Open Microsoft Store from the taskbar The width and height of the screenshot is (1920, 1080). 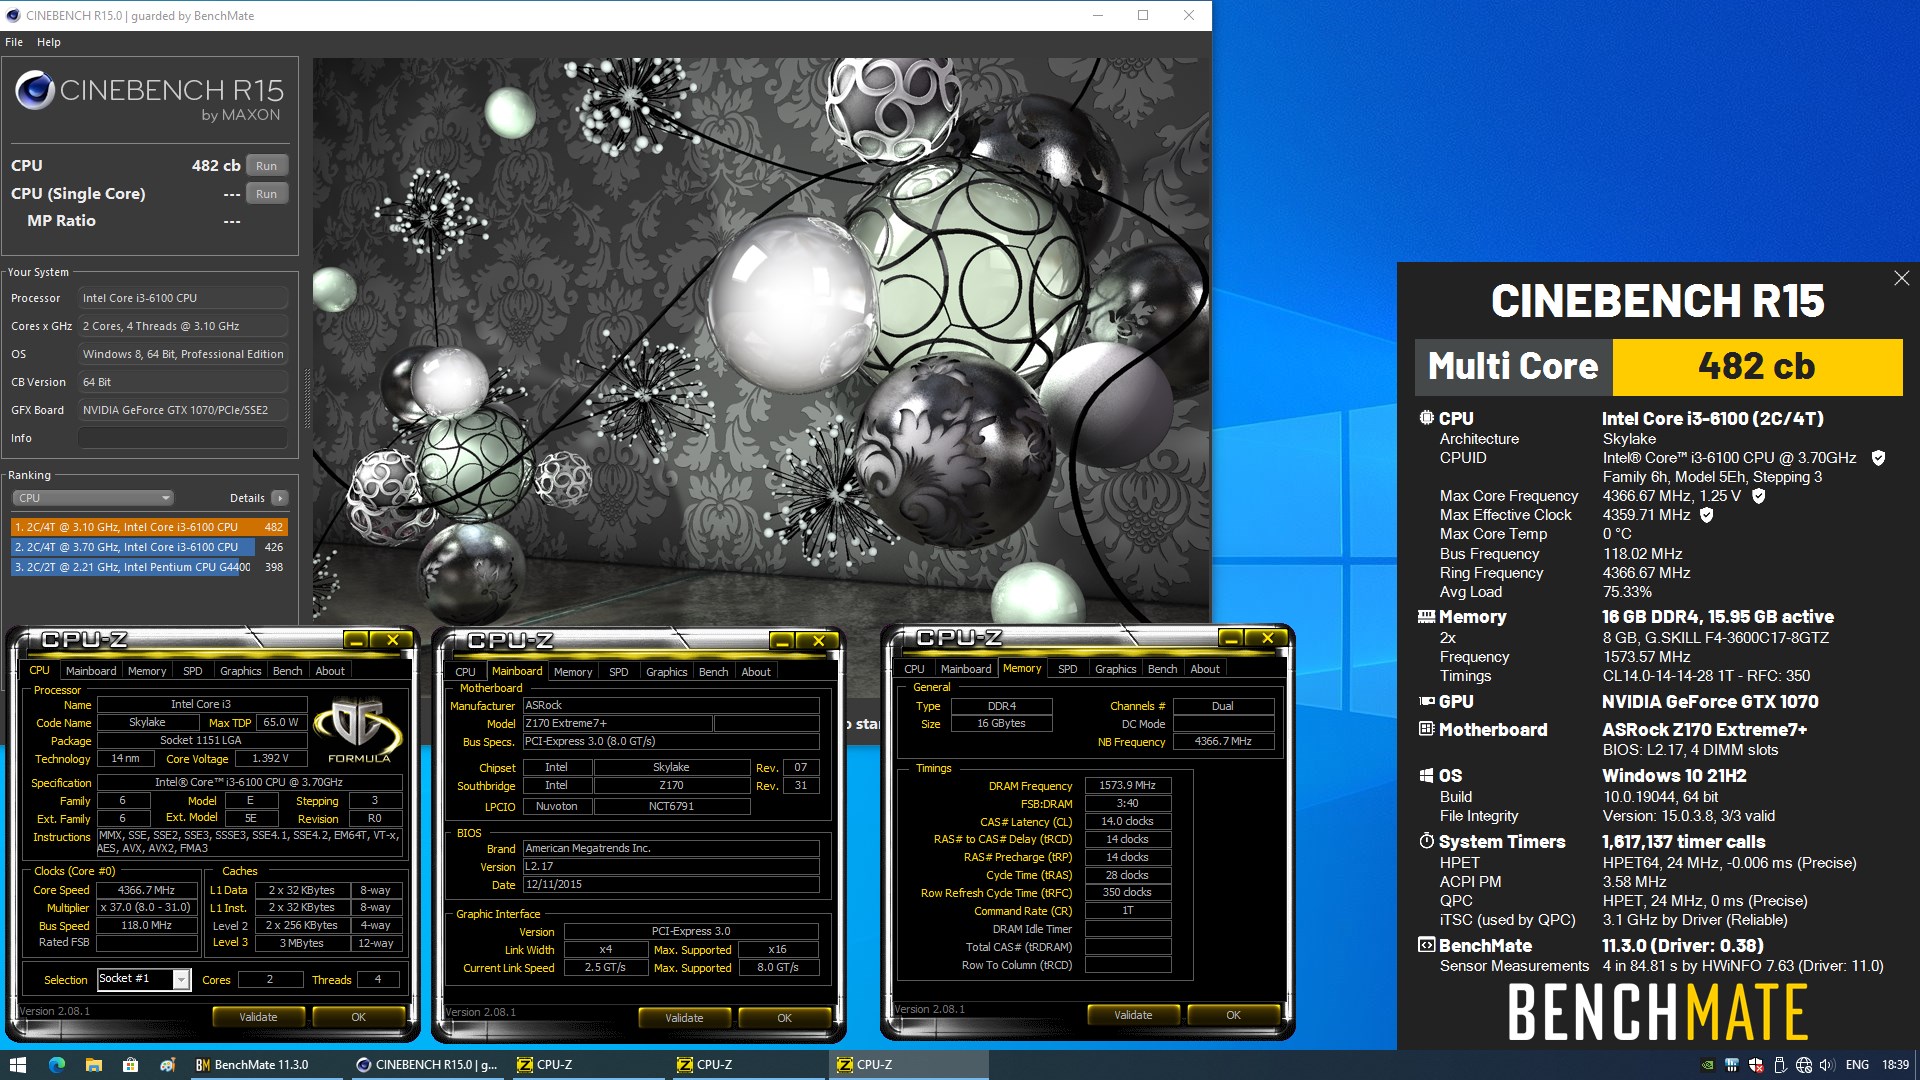[x=130, y=1065]
